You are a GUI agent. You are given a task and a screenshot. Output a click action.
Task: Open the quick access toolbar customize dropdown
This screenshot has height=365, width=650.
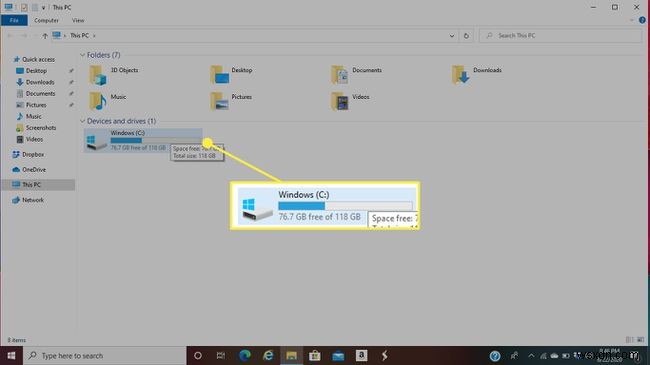tap(43, 7)
